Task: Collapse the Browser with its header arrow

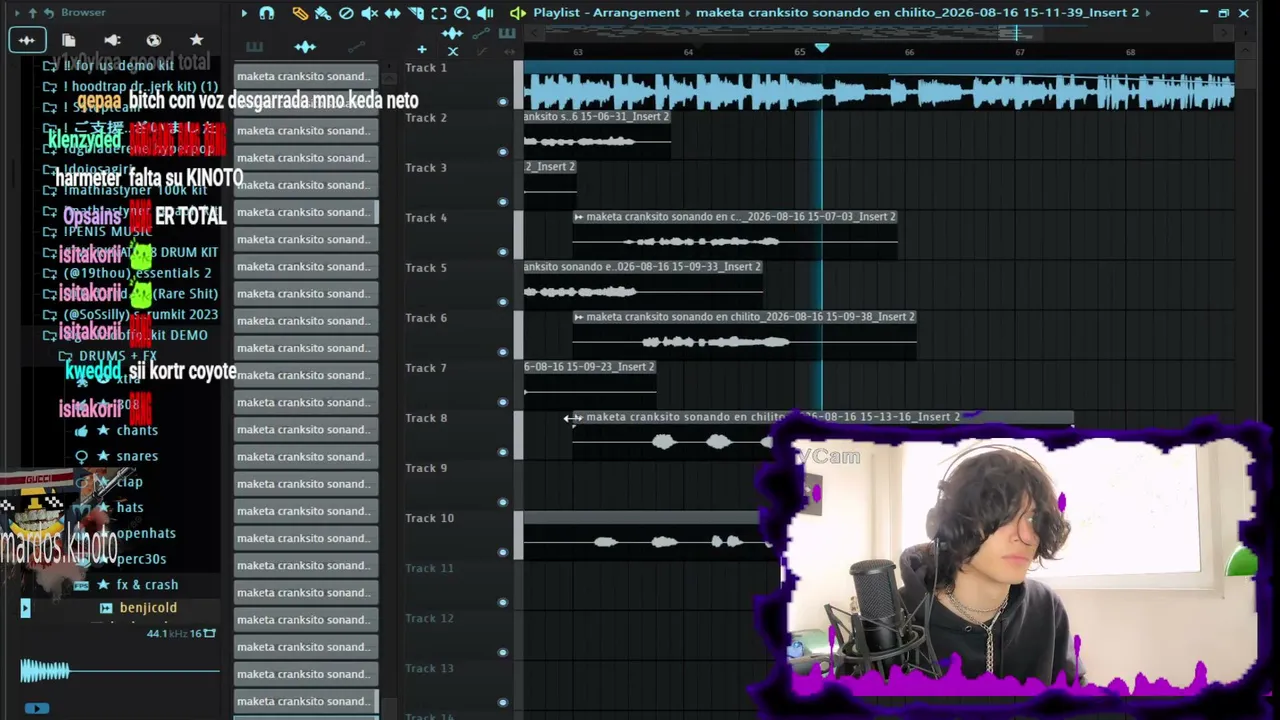Action: click(16, 13)
